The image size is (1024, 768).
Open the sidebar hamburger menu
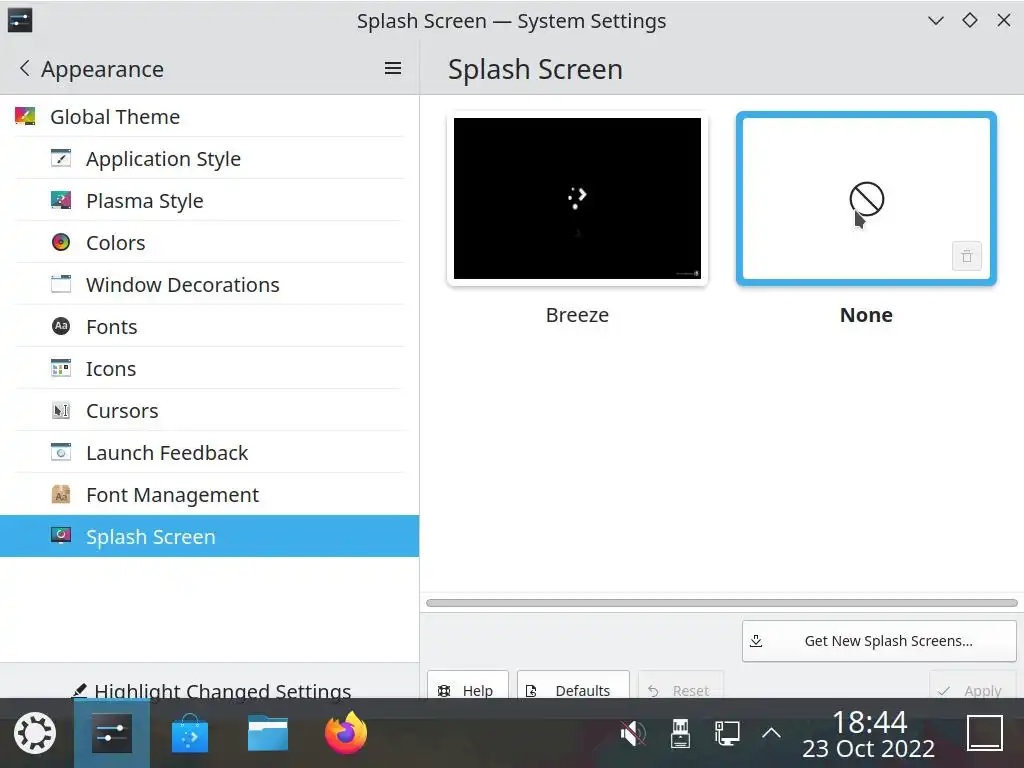(392, 68)
